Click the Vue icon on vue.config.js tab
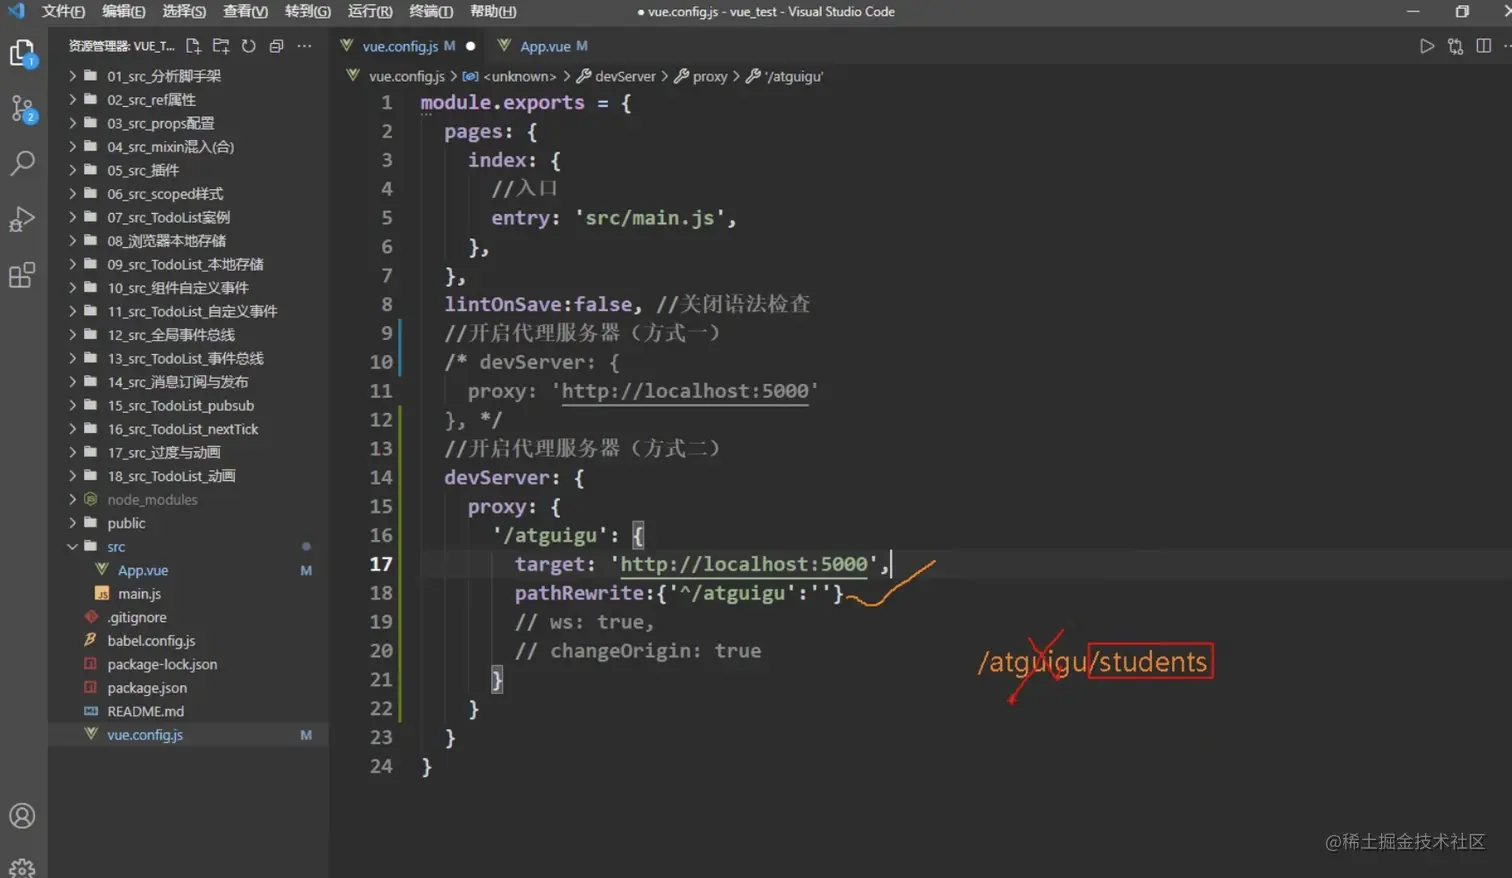This screenshot has height=878, width=1512. pyautogui.click(x=347, y=45)
